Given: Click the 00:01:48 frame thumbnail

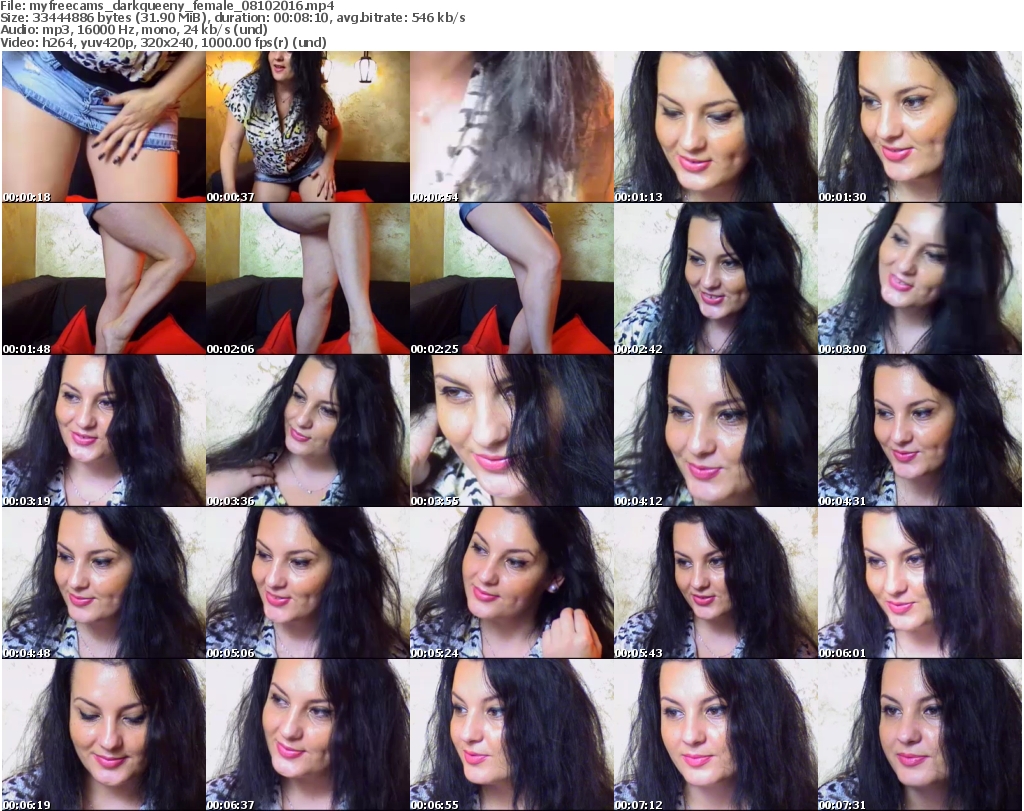Looking at the screenshot, I should [103, 279].
